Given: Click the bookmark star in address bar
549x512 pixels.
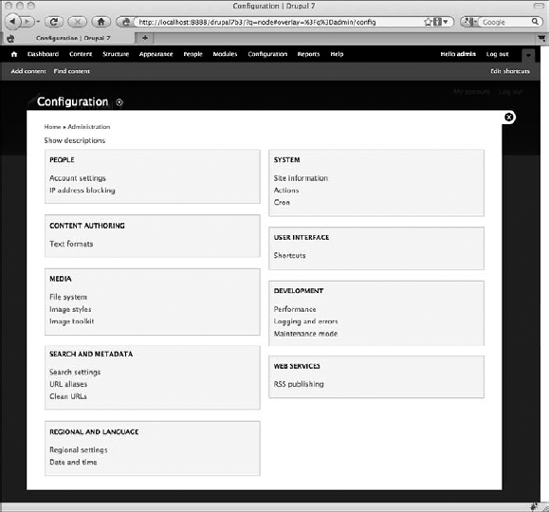Looking at the screenshot, I should click(428, 22).
